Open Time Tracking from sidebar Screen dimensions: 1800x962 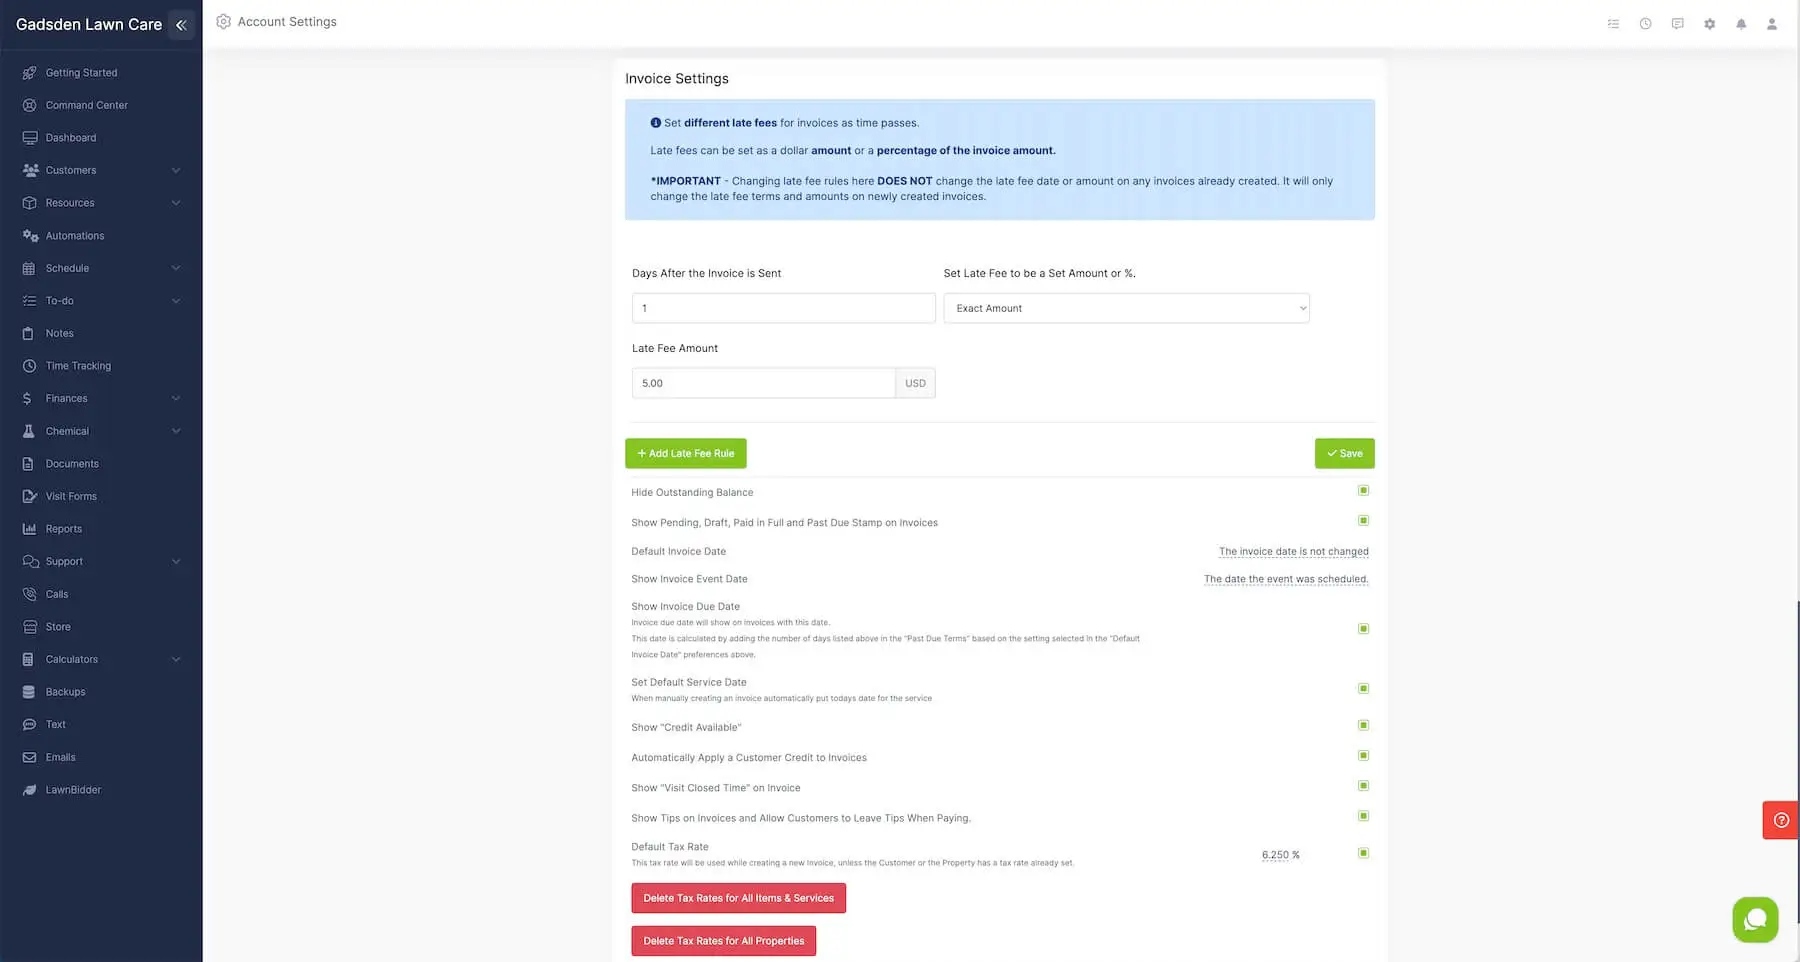78,366
